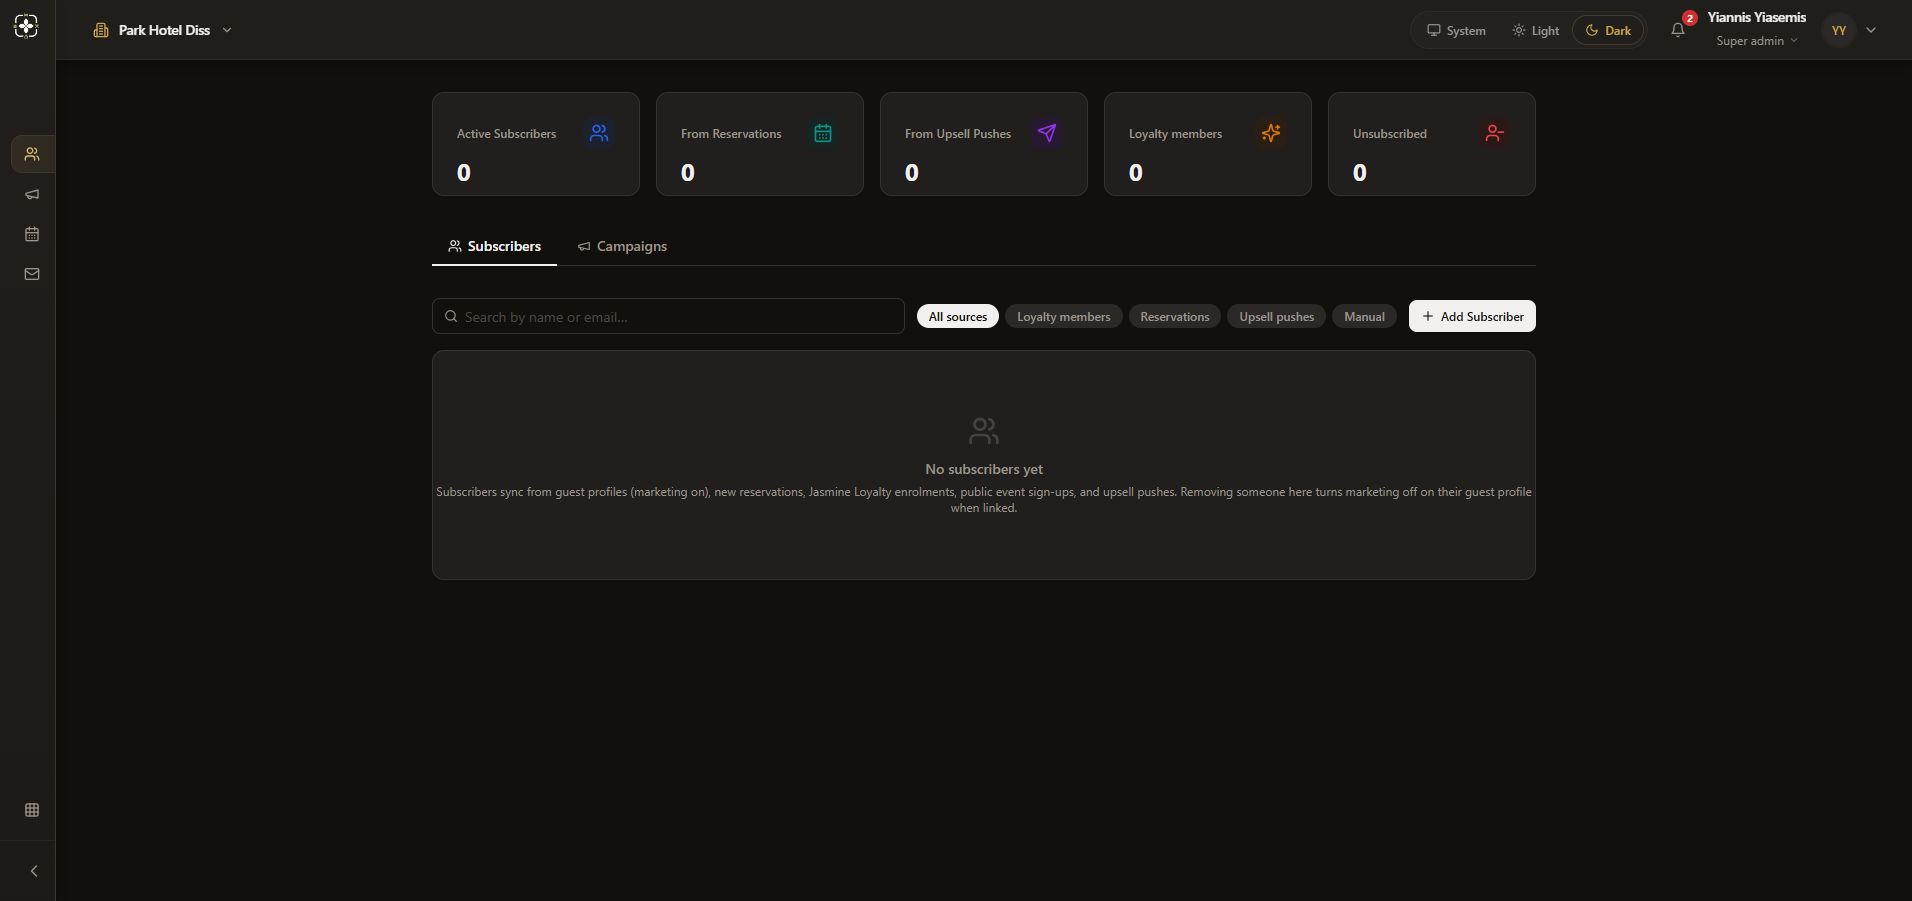Click the No subscribers yet message
The width and height of the screenshot is (1912, 901).
pyautogui.click(x=984, y=469)
